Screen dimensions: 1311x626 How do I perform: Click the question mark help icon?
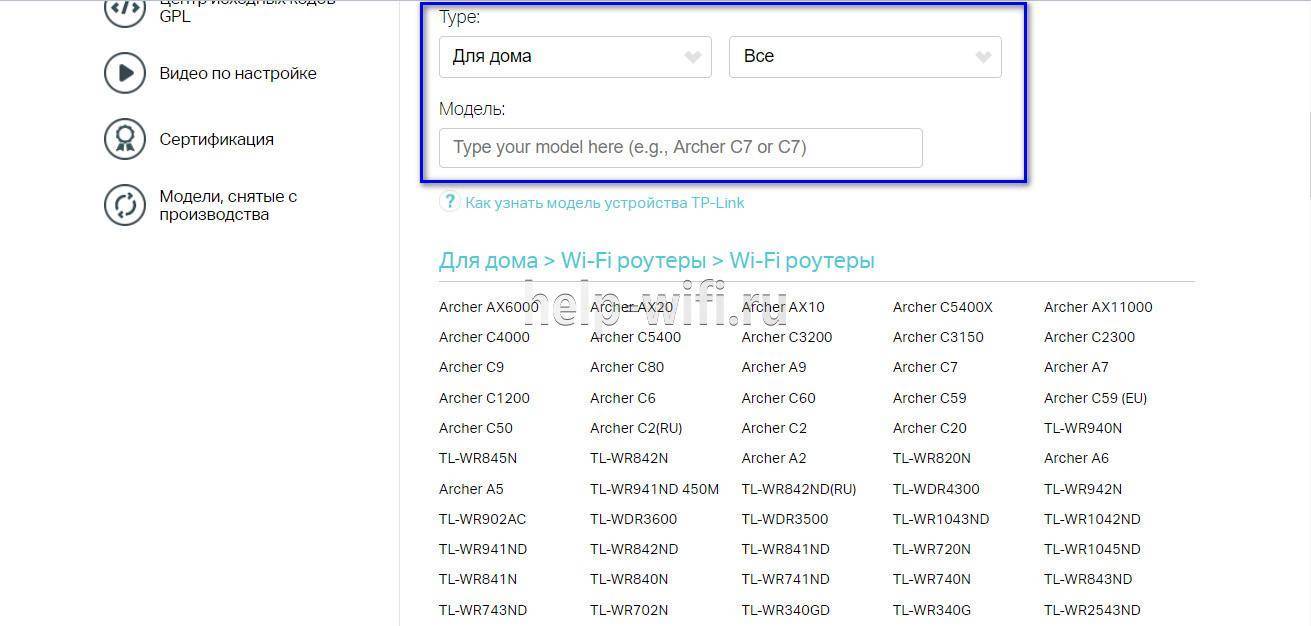(450, 202)
